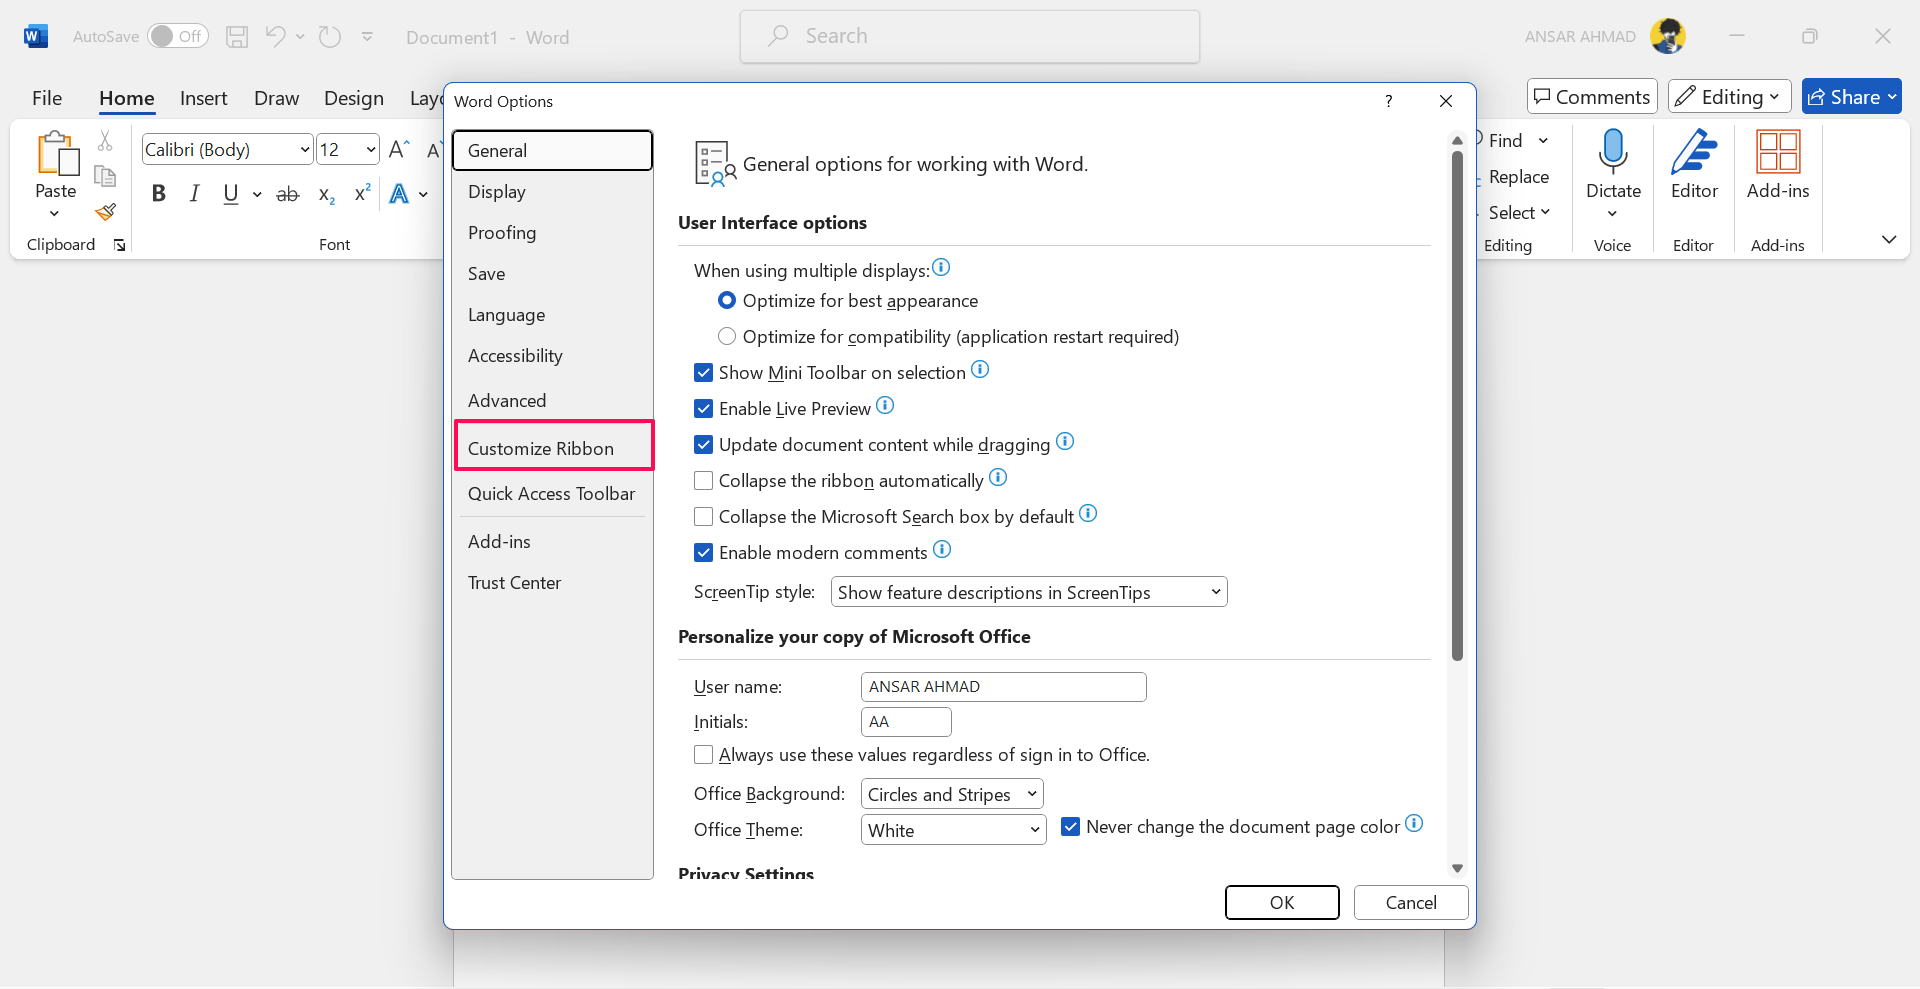Toggle Underline formatting
Screen dimensions: 1920x989
pyautogui.click(x=231, y=194)
